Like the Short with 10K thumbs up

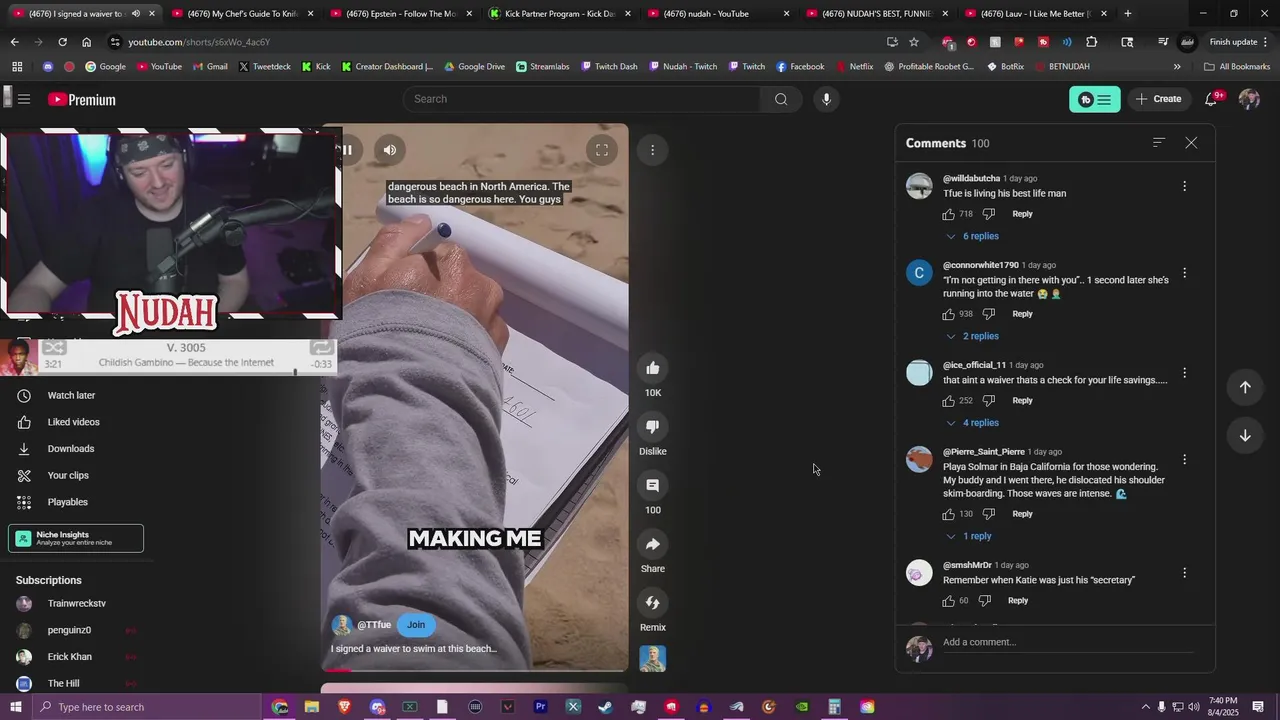click(653, 368)
